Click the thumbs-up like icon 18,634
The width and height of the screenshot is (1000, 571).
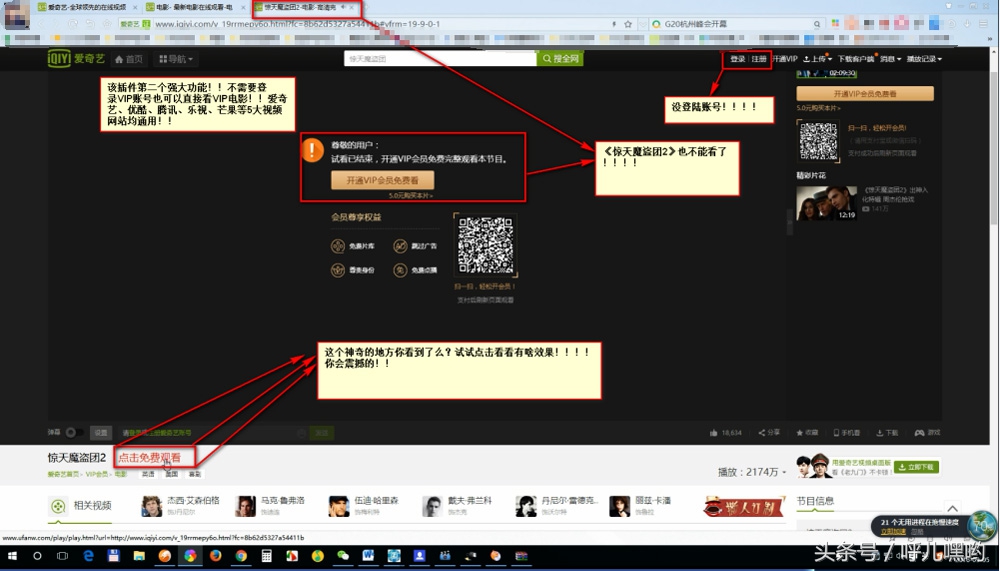click(x=713, y=433)
